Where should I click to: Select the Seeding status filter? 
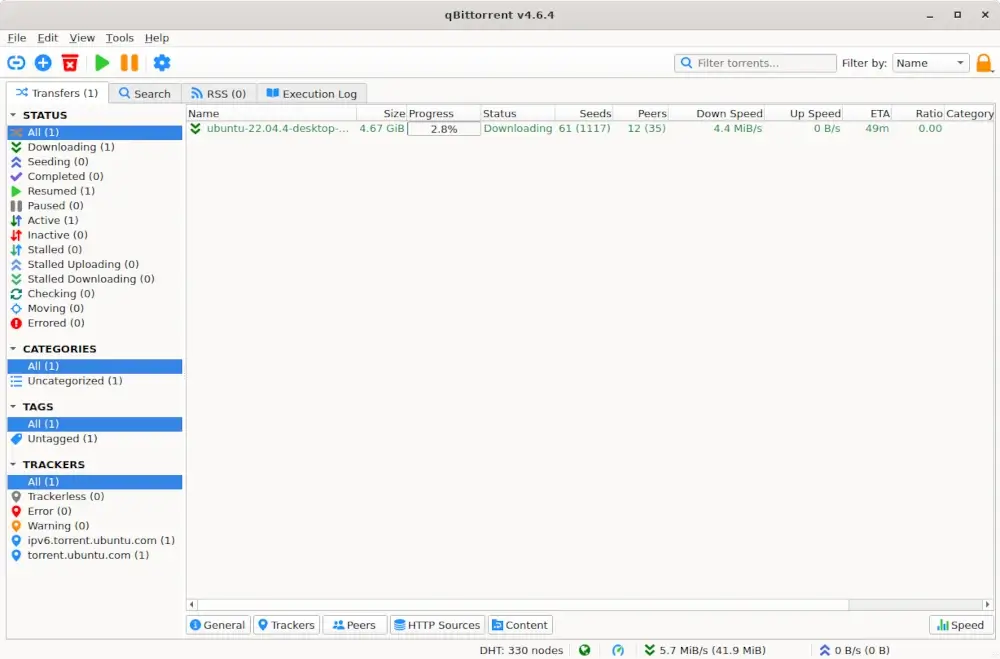[56, 161]
